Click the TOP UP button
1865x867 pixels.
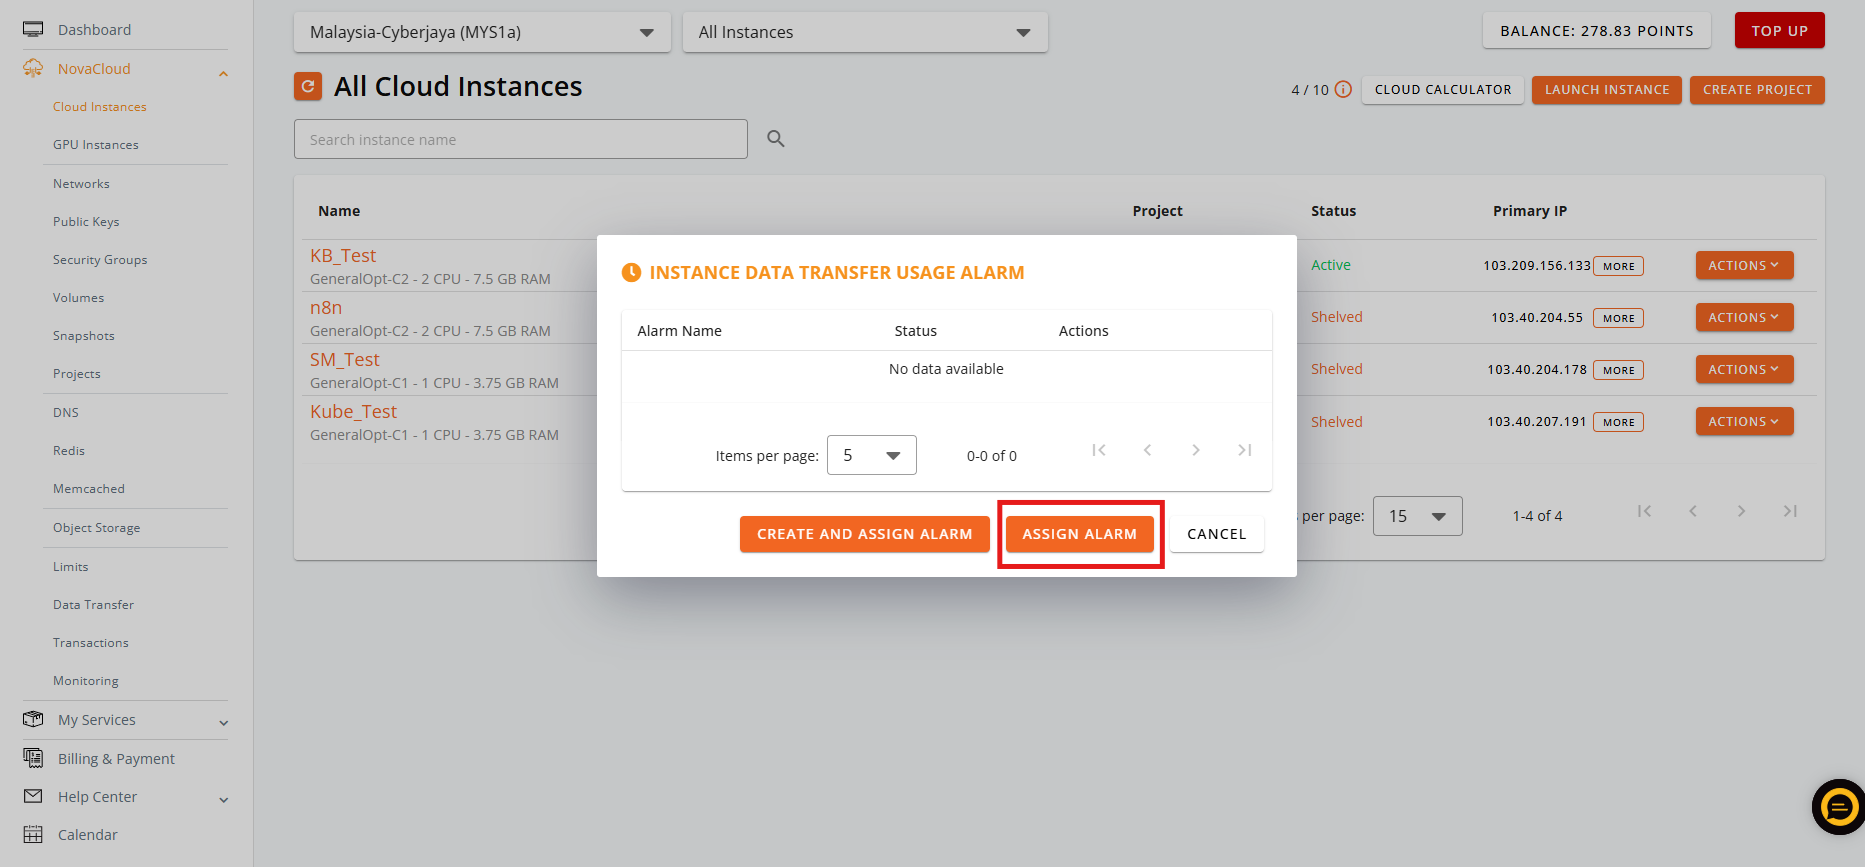tap(1780, 31)
